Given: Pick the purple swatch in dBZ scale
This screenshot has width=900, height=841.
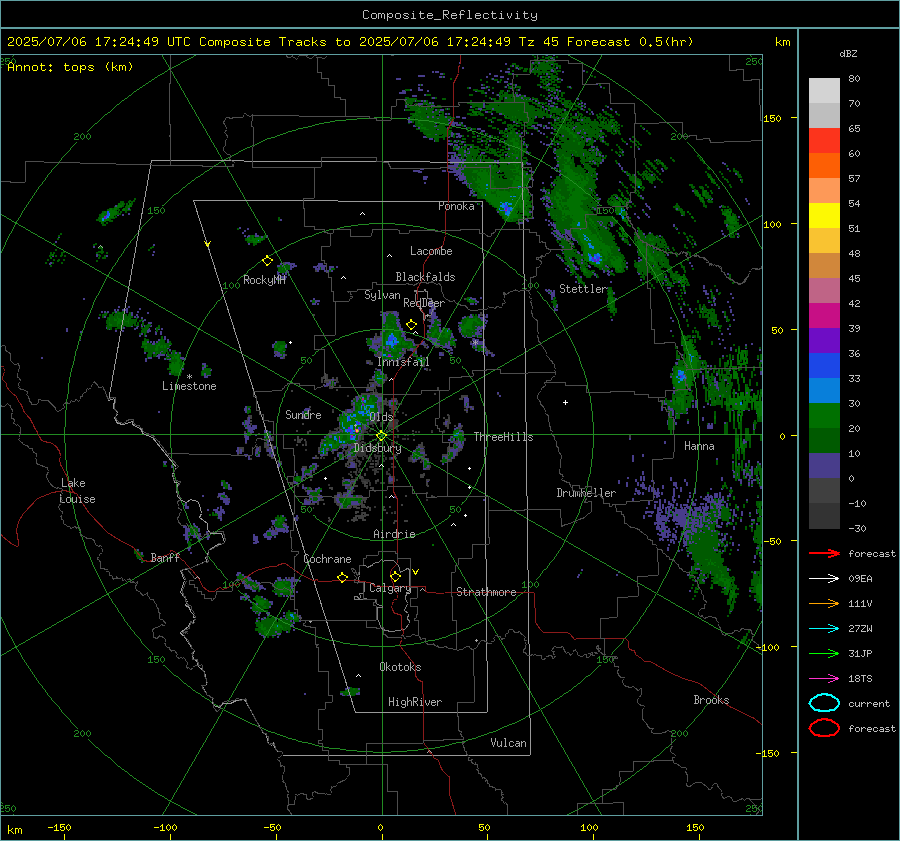Looking at the screenshot, I should coord(824,340).
